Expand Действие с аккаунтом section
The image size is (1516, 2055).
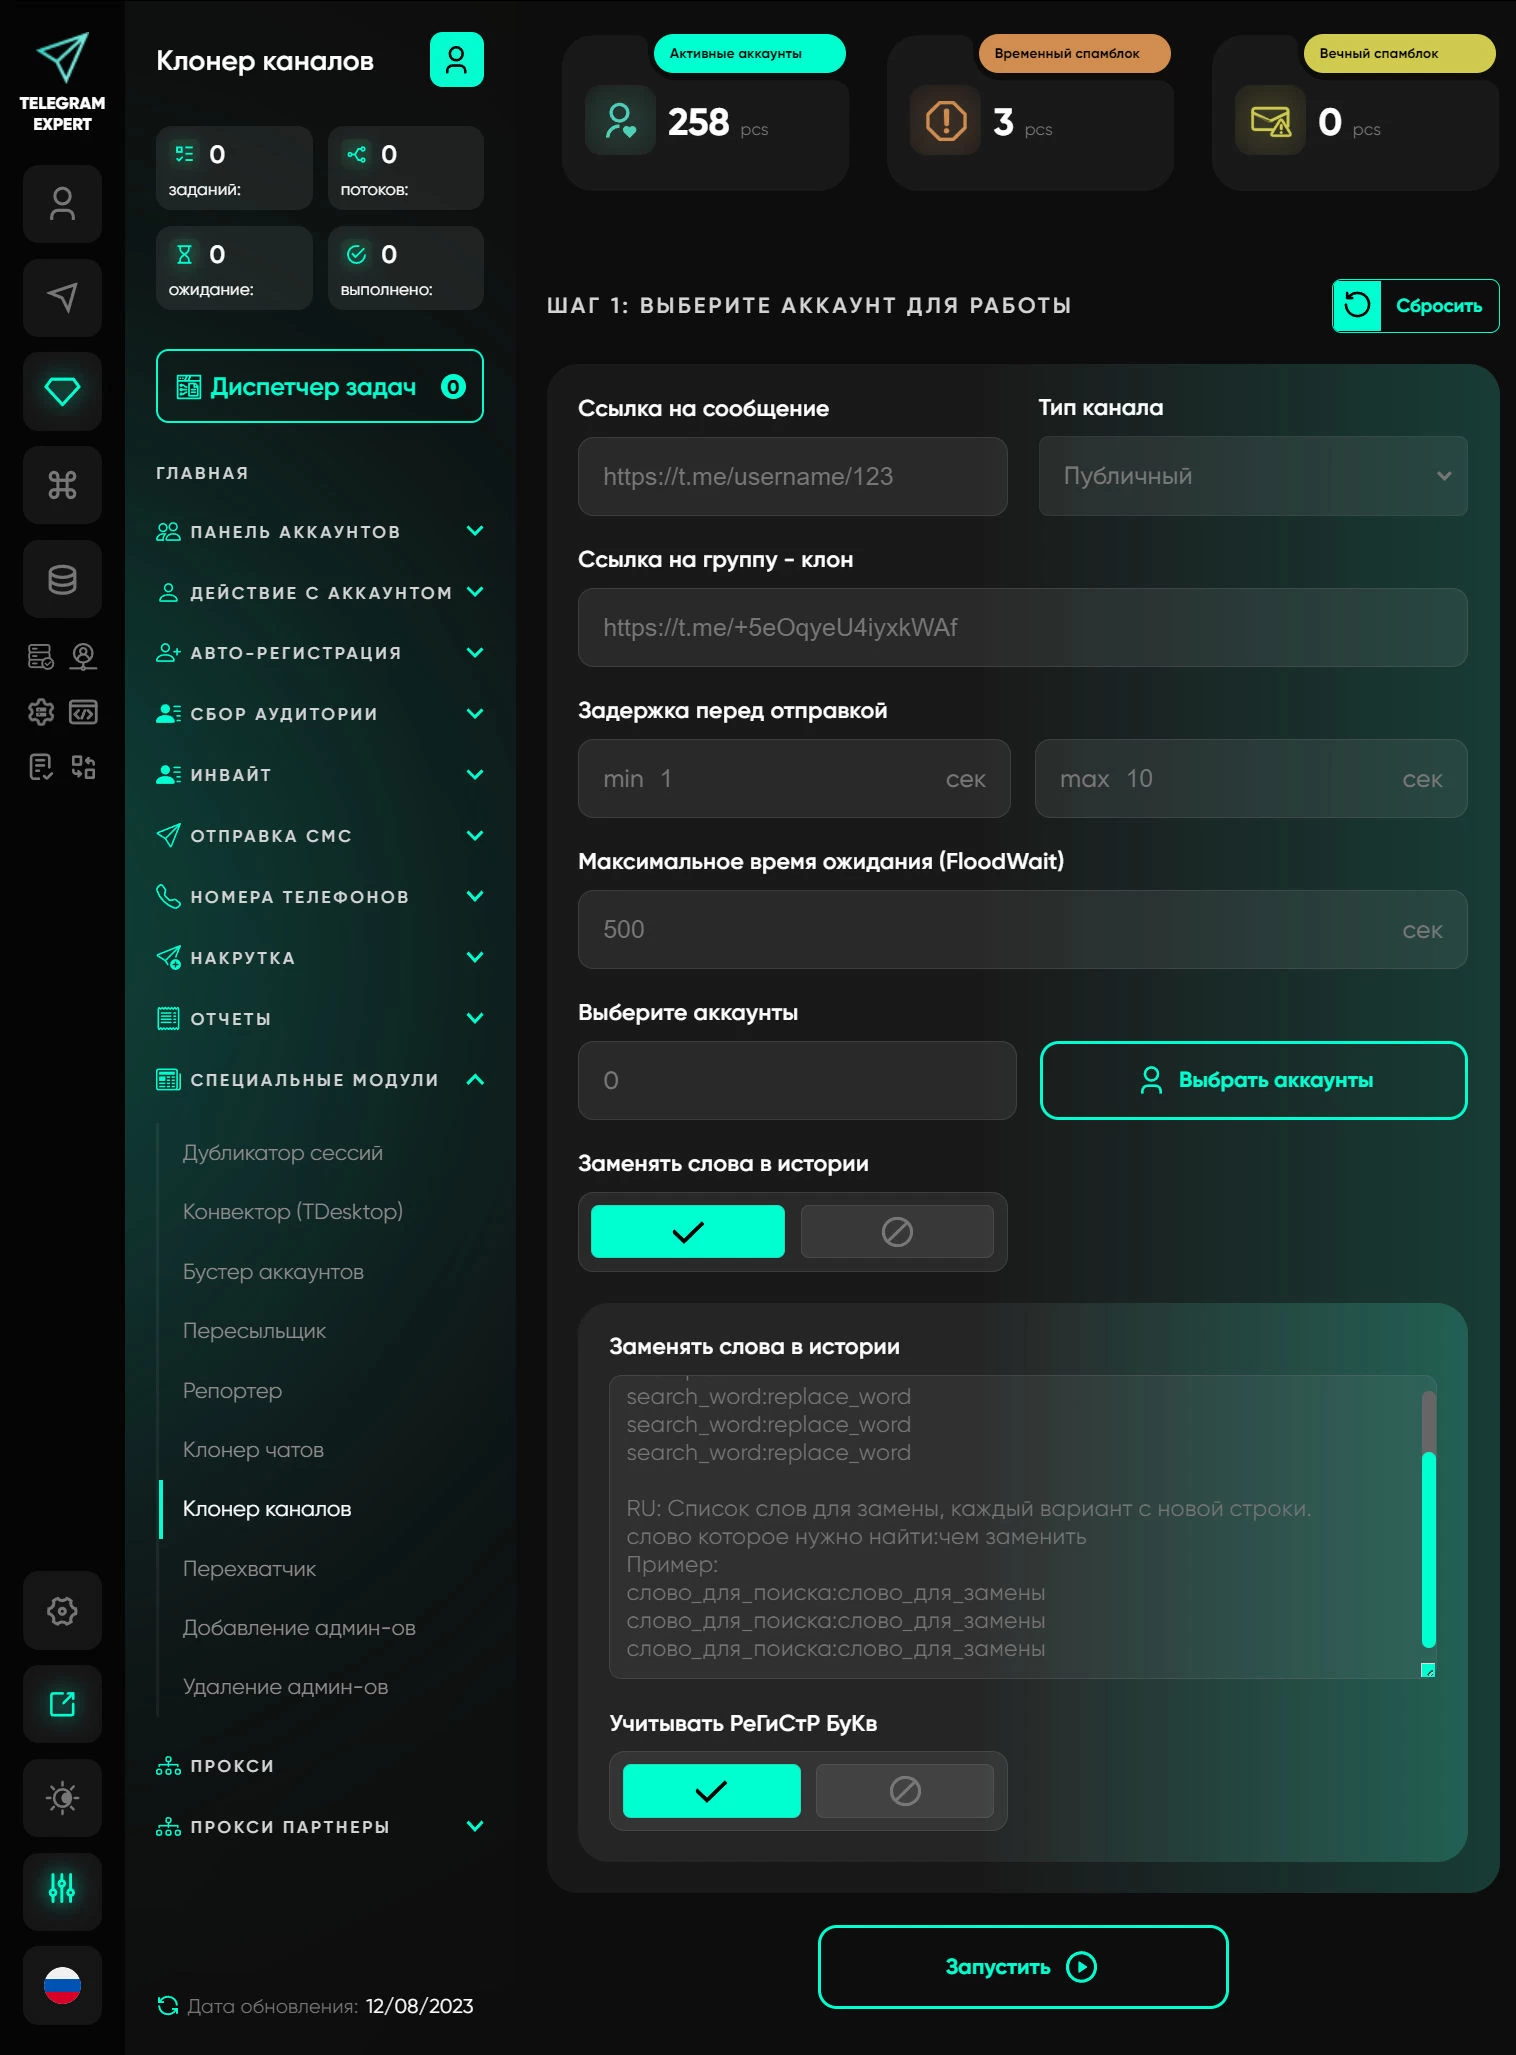point(320,592)
